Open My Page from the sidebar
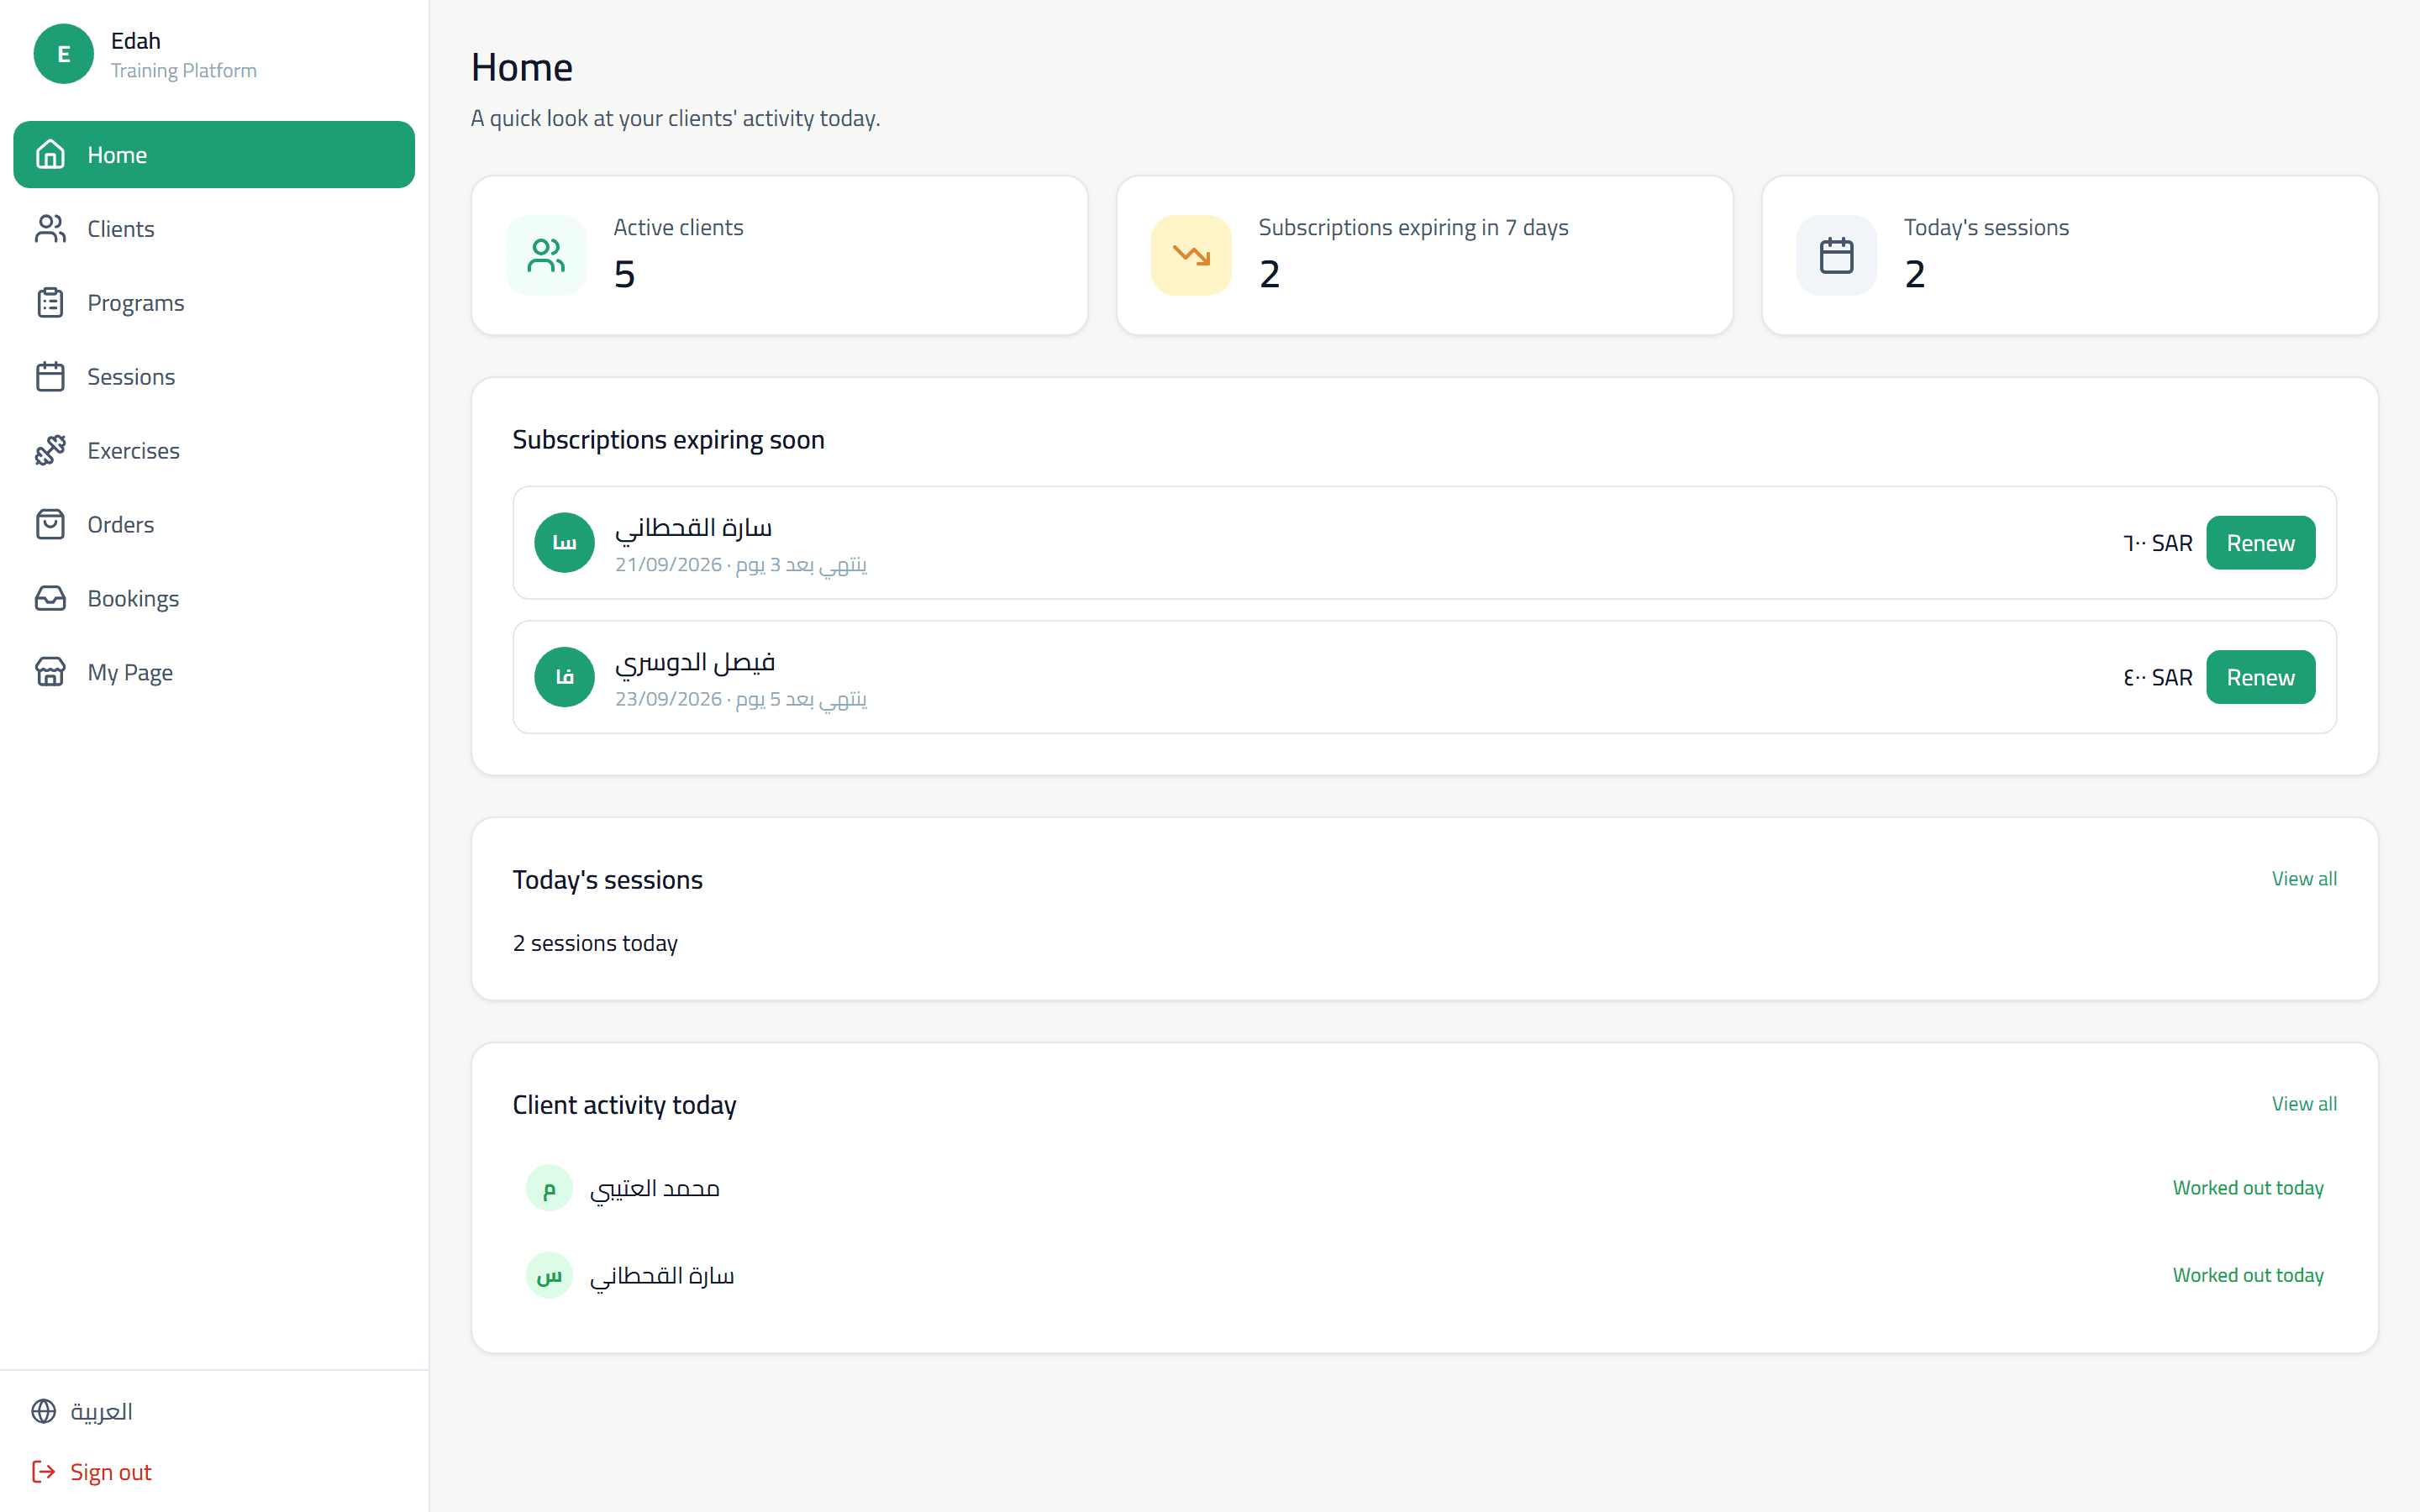Viewport: 2420px width, 1512px height. (x=214, y=672)
